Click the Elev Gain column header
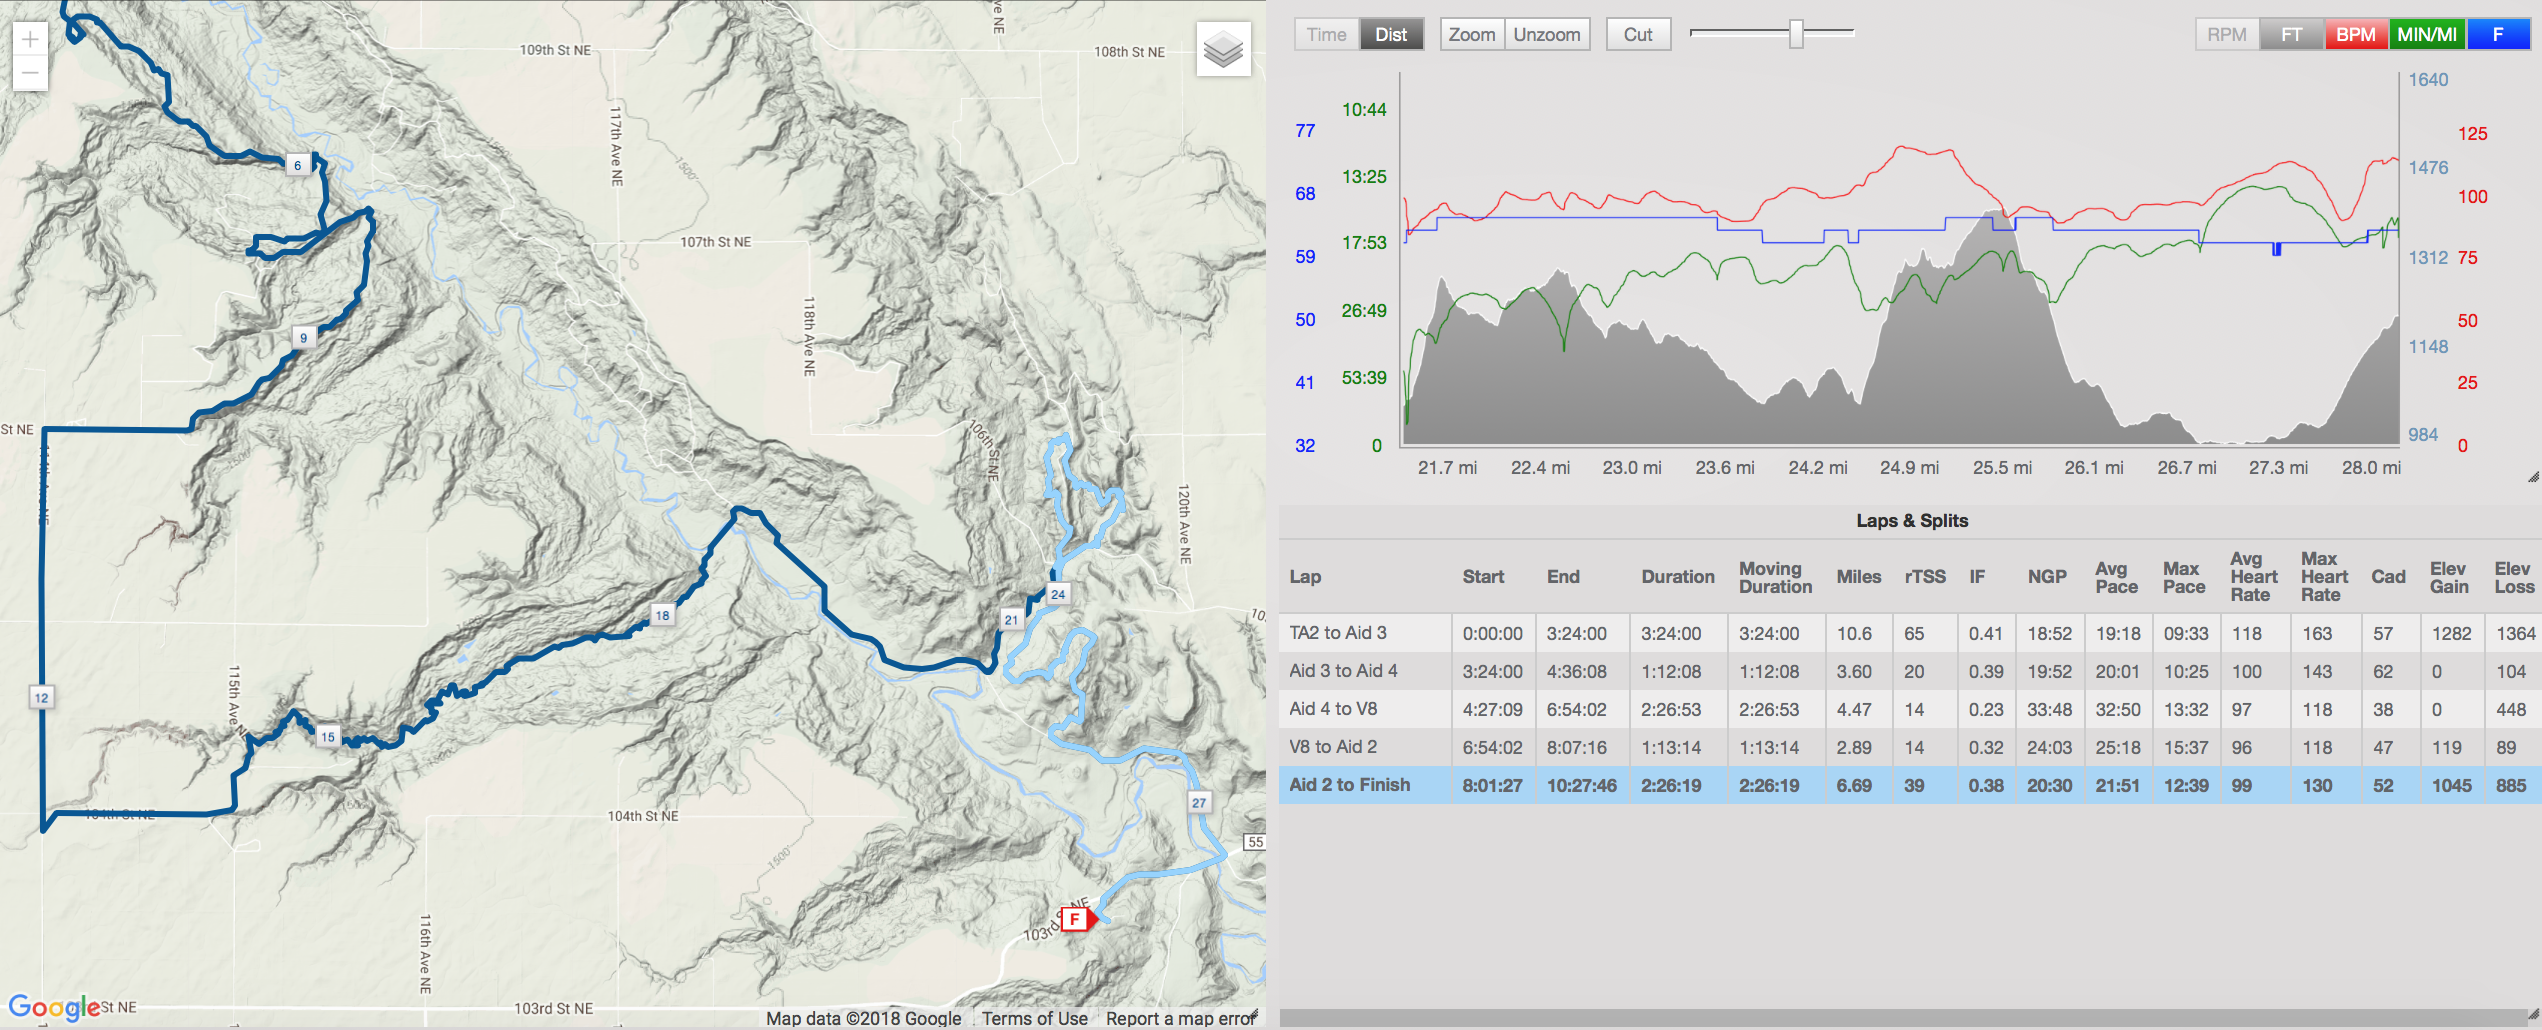2542x1030 pixels. coord(2449,577)
